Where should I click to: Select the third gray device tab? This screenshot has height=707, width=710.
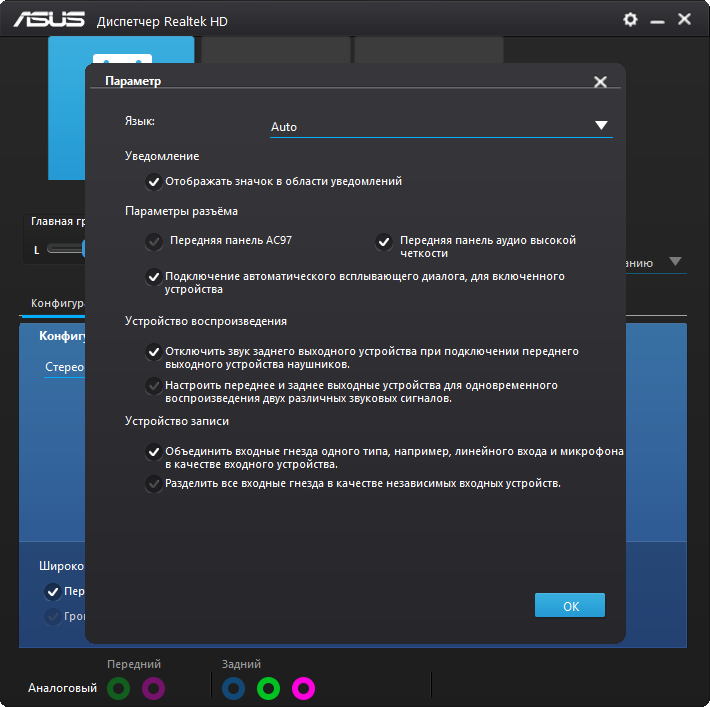point(428,50)
